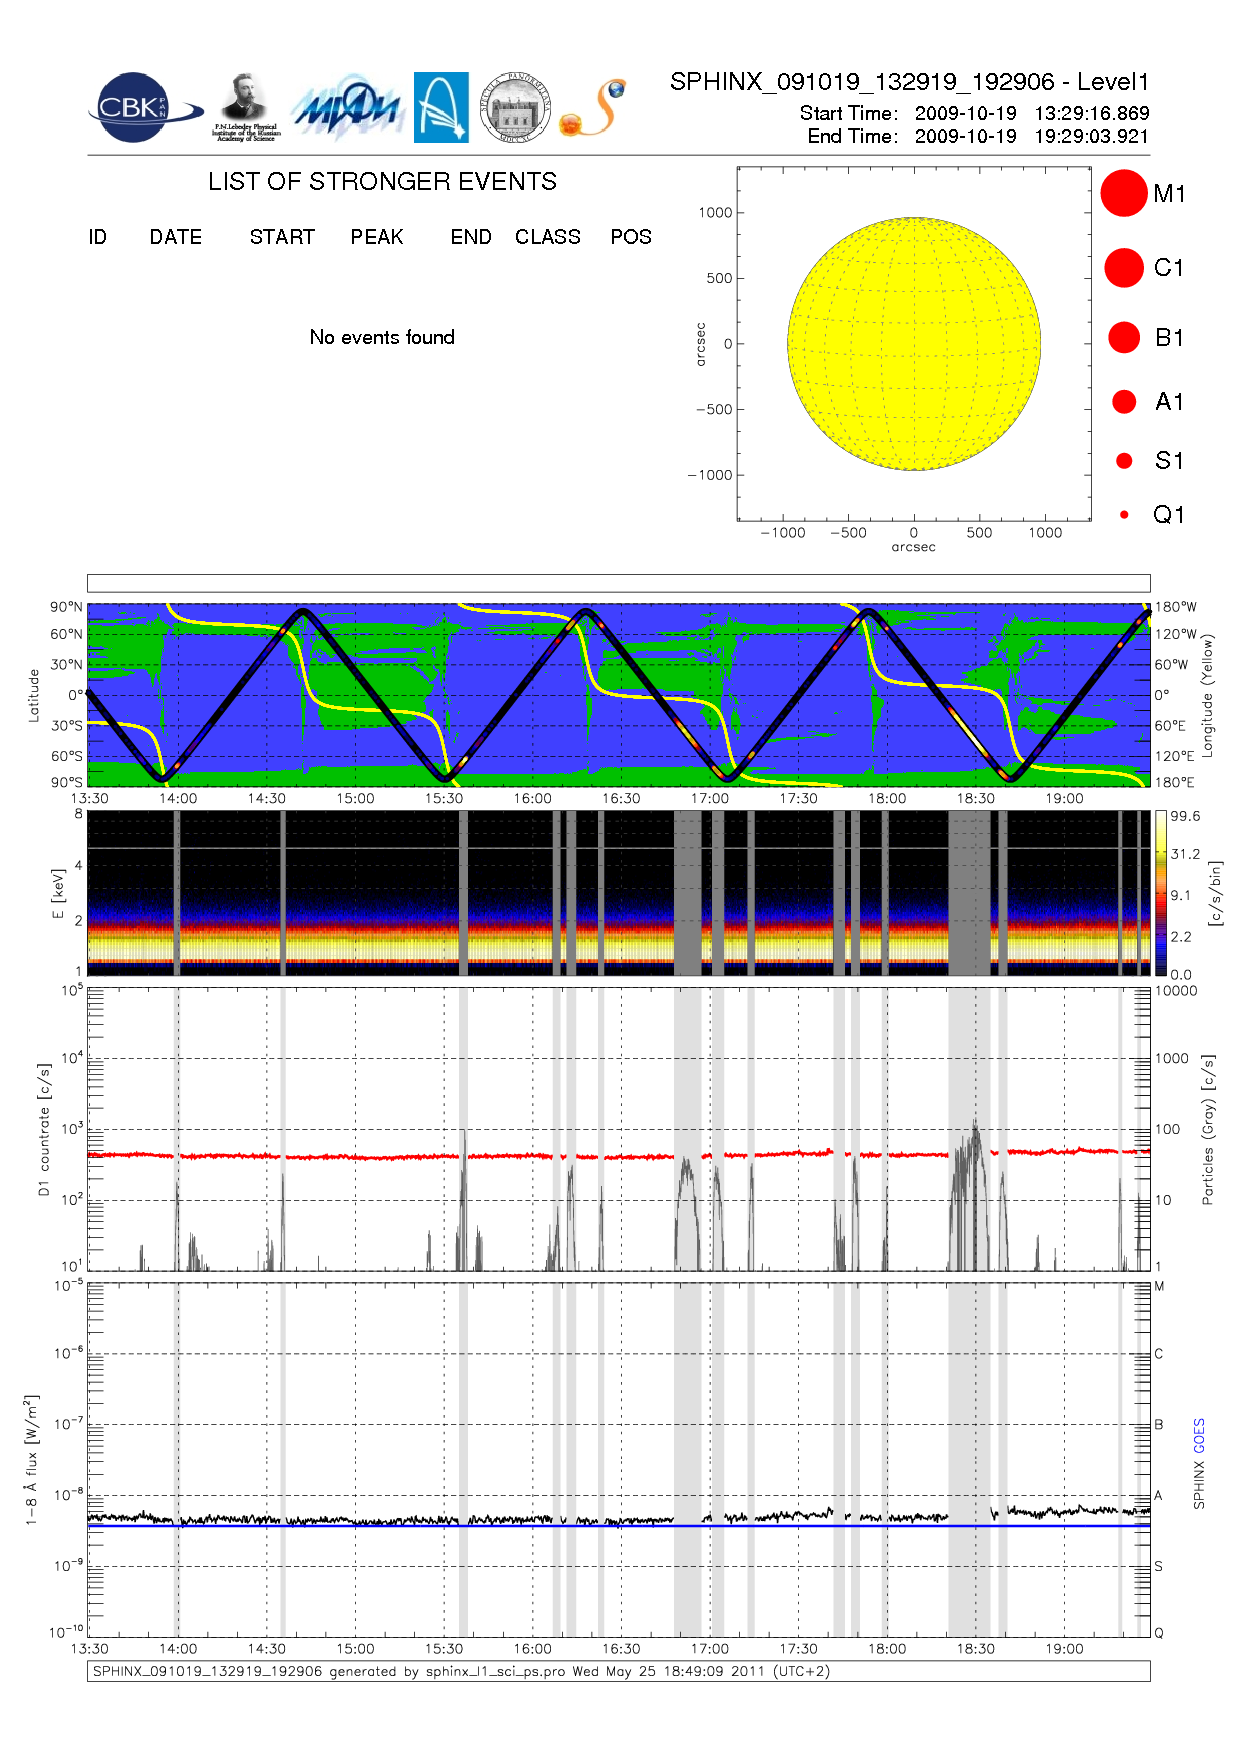
Task: Click the blue GOES label text
Action: pos(1199,1436)
